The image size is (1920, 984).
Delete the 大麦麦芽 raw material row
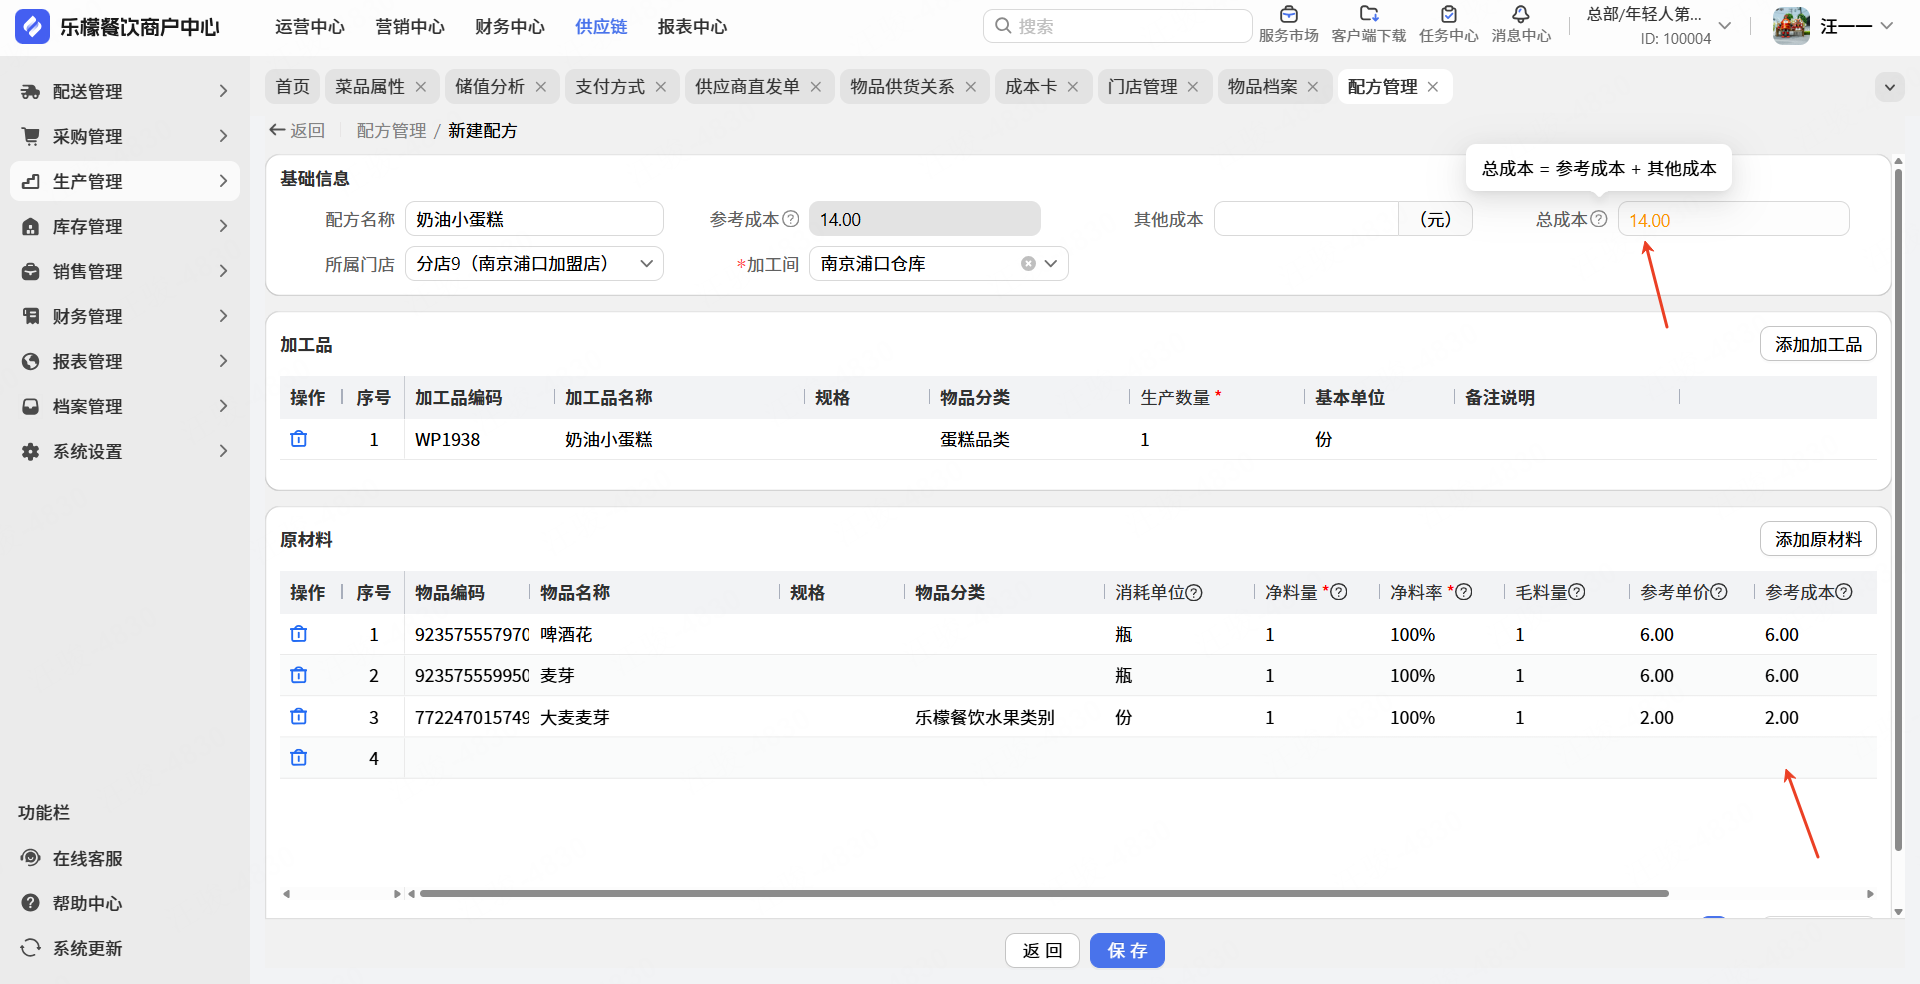[298, 717]
